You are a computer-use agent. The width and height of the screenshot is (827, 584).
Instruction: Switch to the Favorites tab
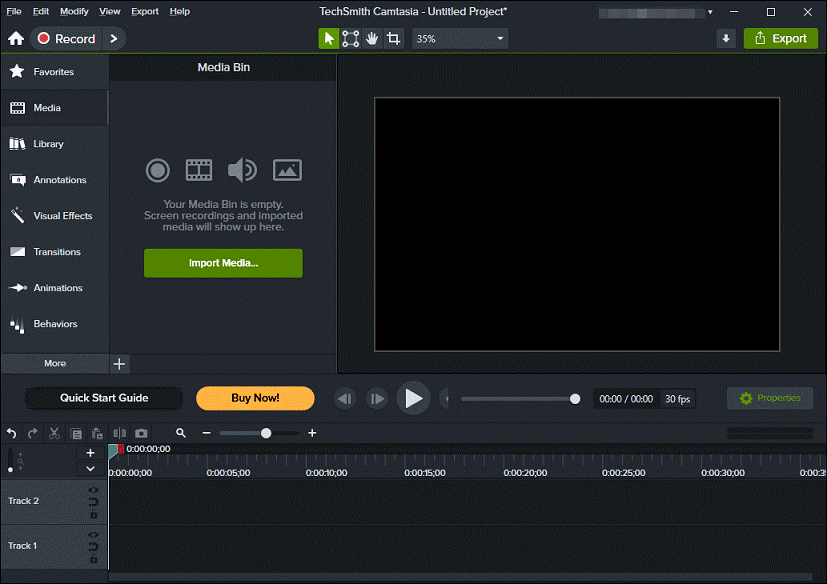tap(54, 72)
